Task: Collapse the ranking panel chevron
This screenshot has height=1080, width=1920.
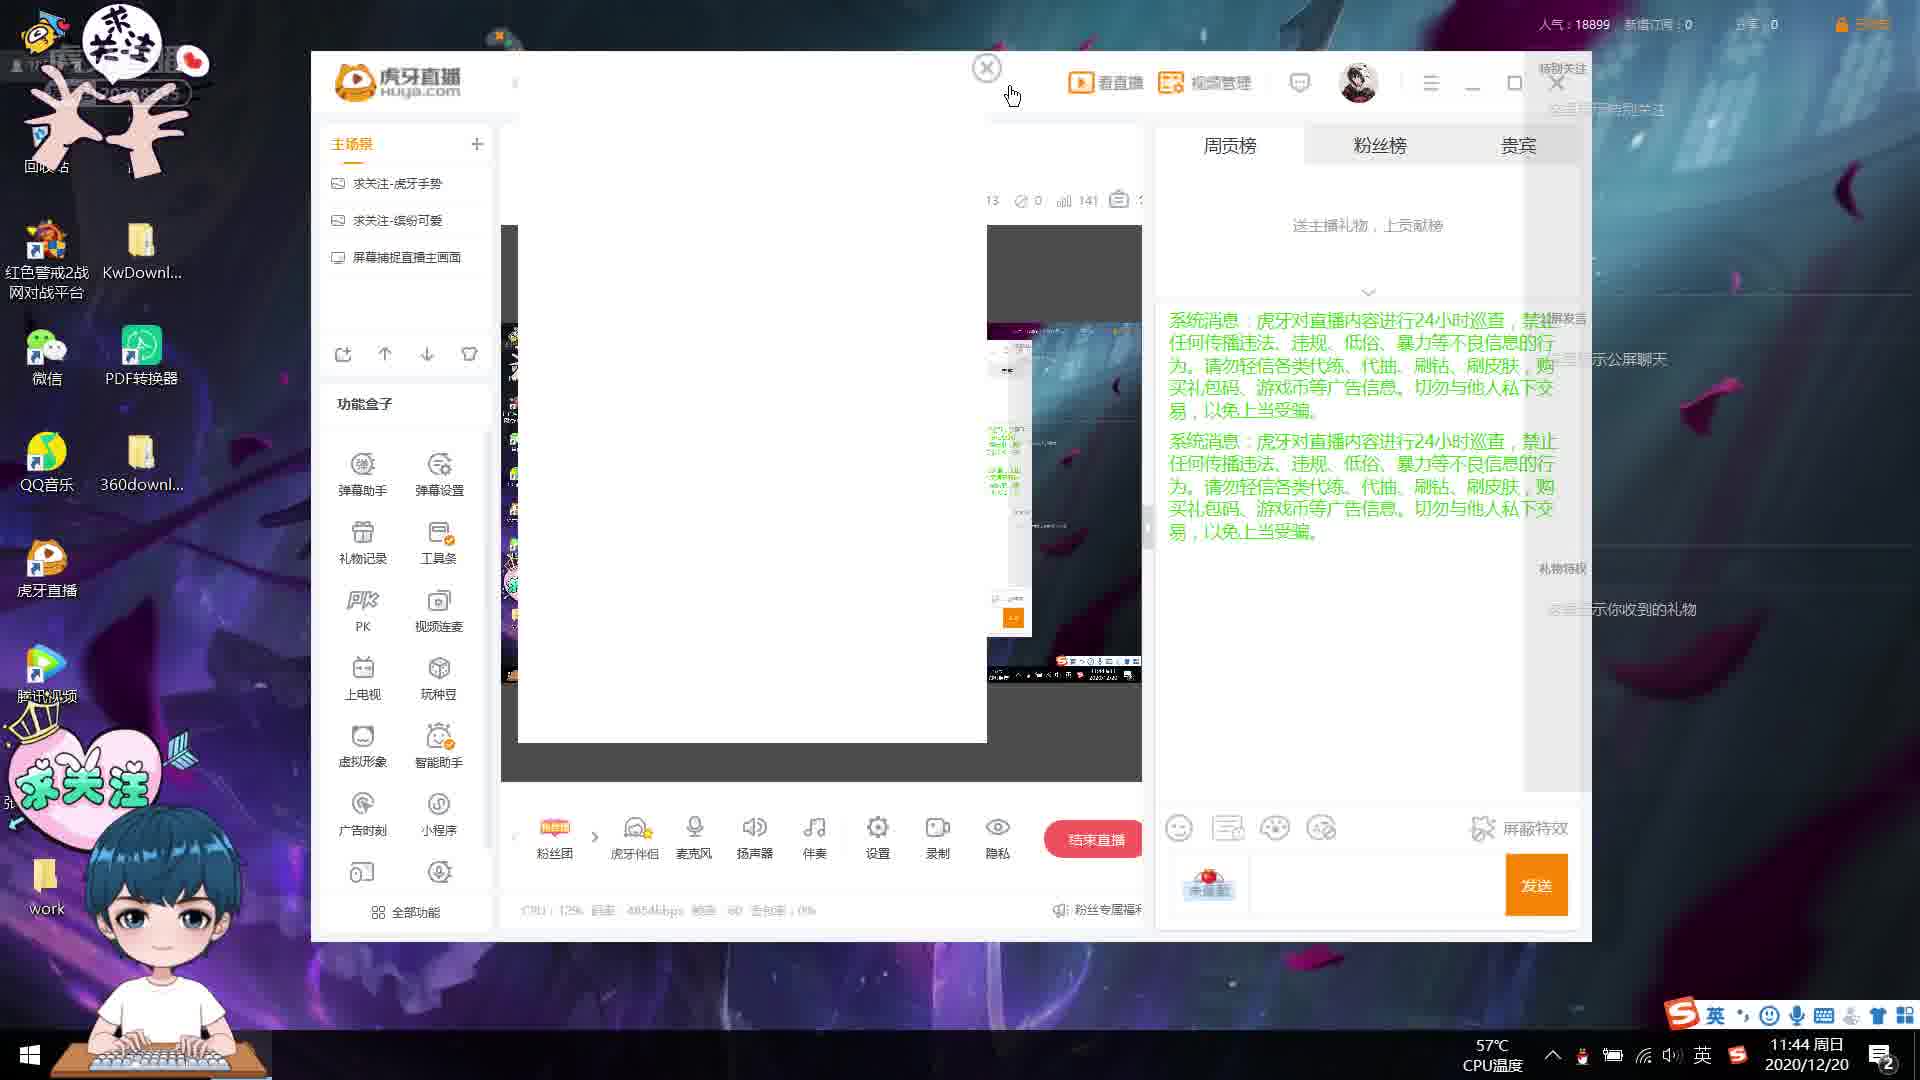Action: (1368, 292)
